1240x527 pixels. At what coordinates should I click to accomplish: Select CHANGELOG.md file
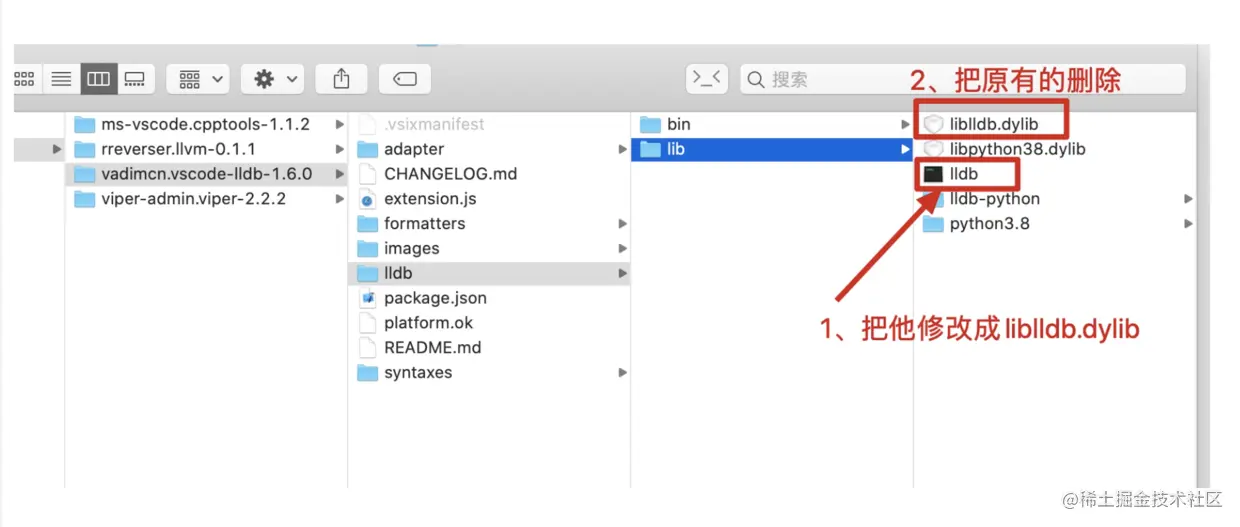pos(490,174)
